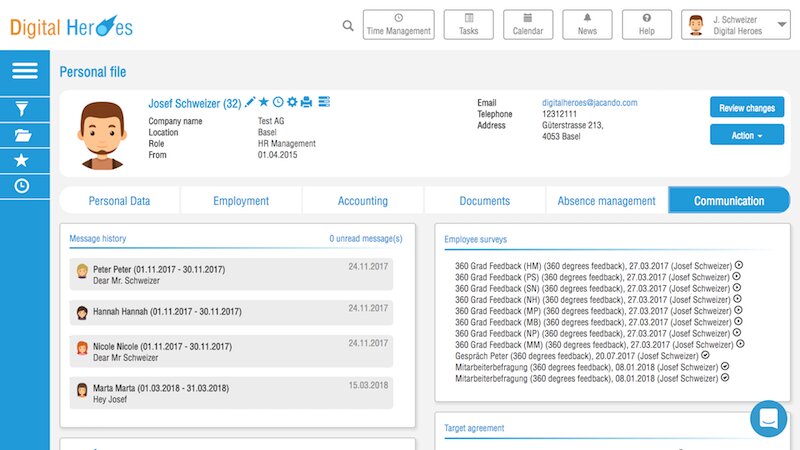This screenshot has width=800, height=450.
Task: Open the message from Marta Marta
Action: (231, 393)
